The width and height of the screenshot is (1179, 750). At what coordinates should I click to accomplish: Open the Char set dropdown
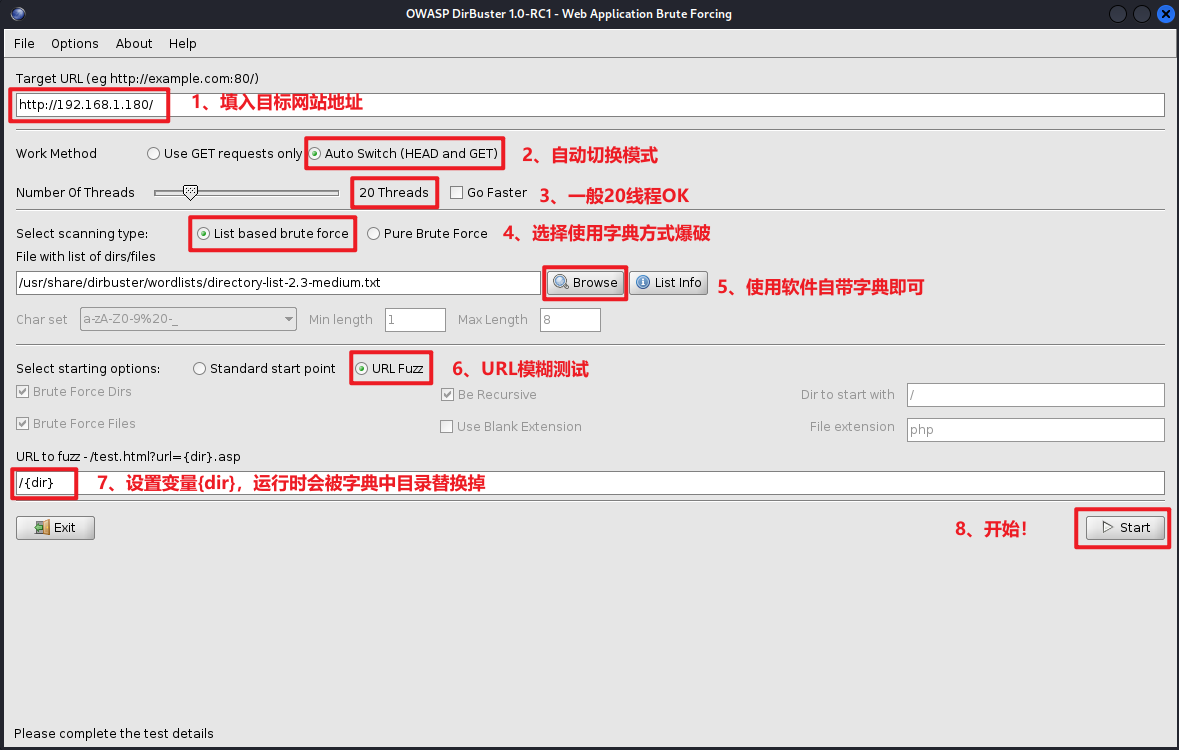(188, 319)
